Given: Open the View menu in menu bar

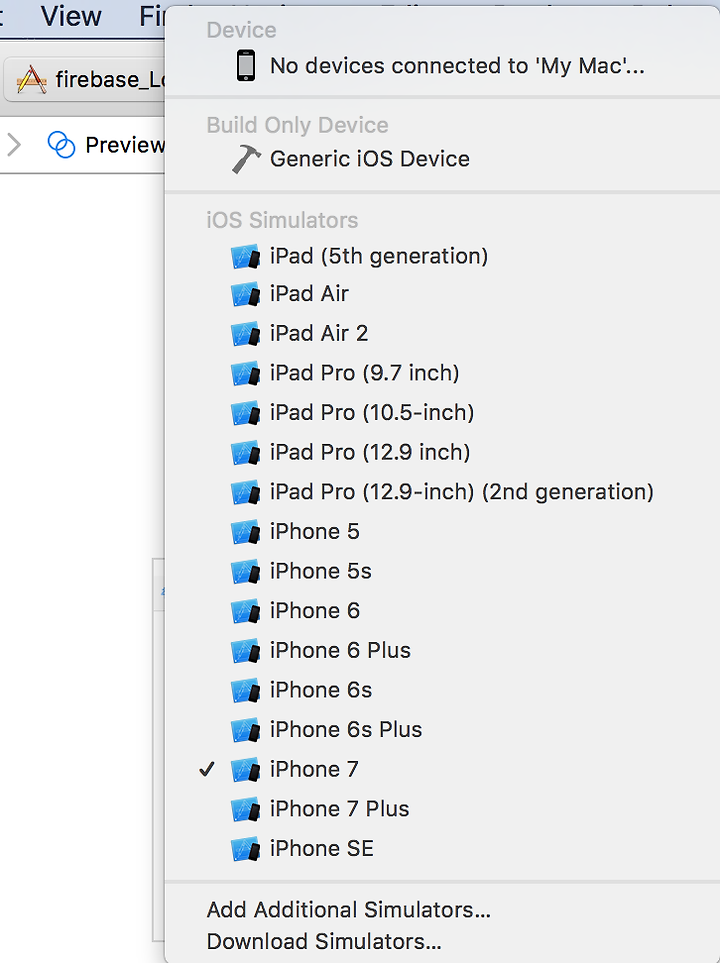Looking at the screenshot, I should 71,15.
